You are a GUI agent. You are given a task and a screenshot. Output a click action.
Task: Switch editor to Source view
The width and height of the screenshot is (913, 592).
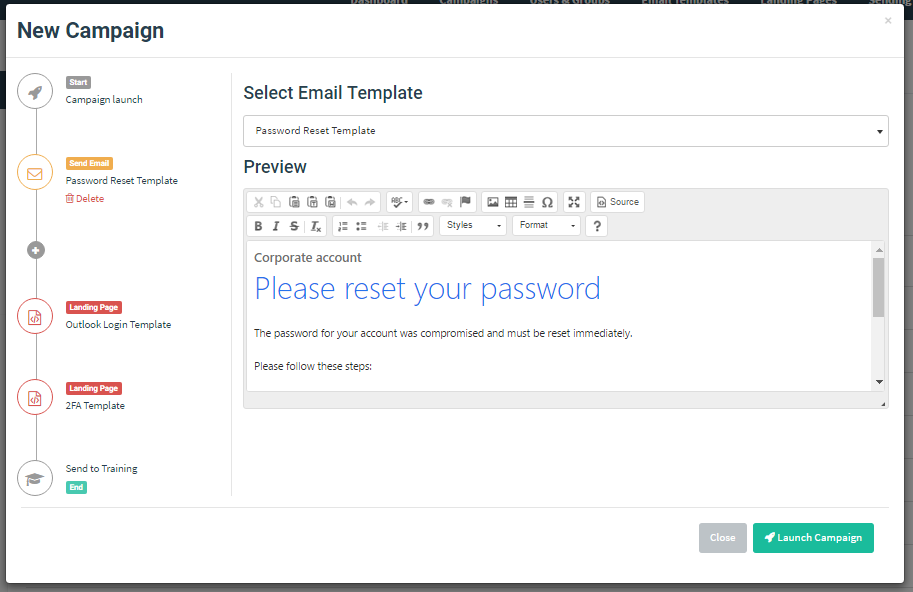click(x=618, y=202)
